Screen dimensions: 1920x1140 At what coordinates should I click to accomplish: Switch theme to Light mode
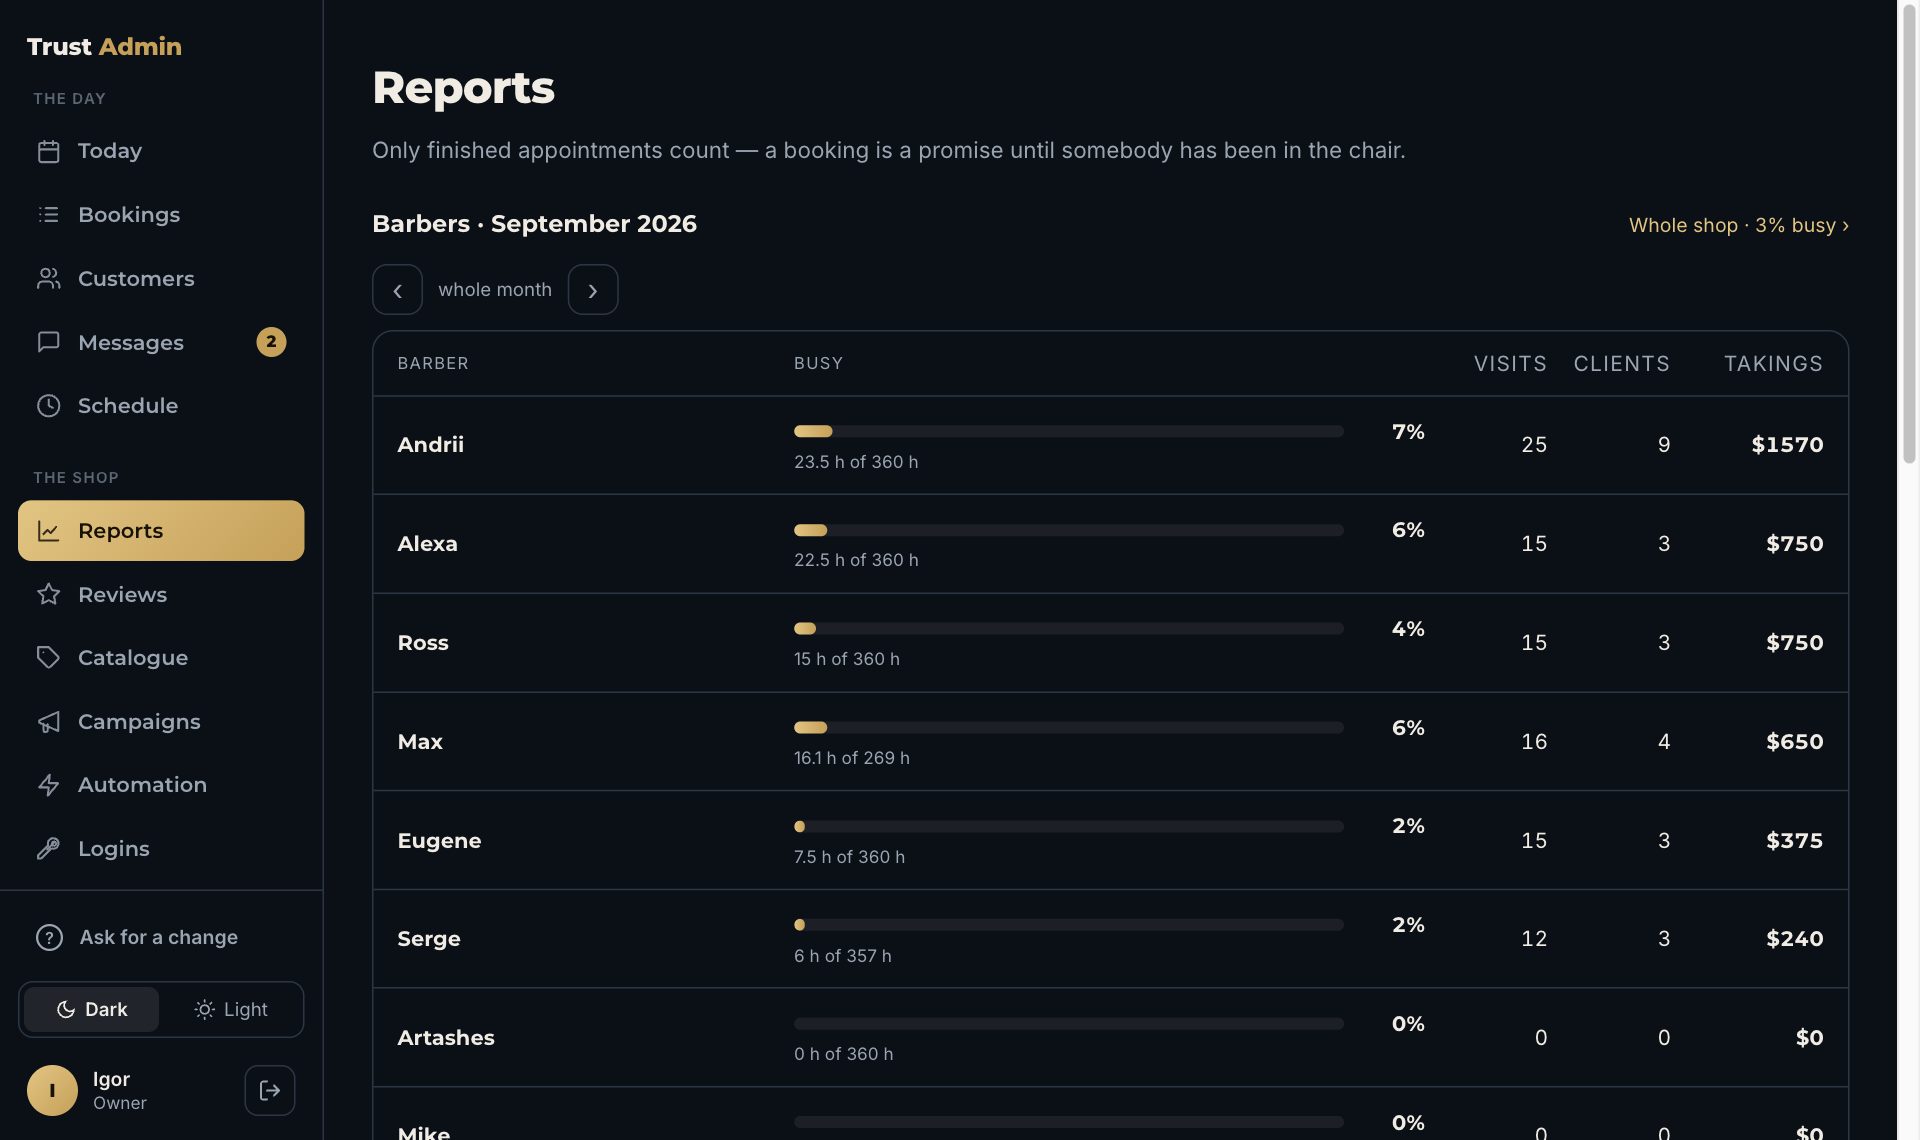231,1010
